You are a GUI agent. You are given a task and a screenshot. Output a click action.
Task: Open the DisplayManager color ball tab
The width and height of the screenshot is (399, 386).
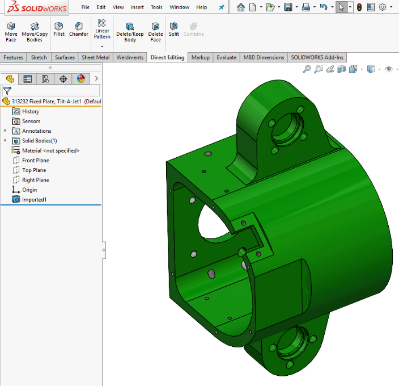[81, 79]
